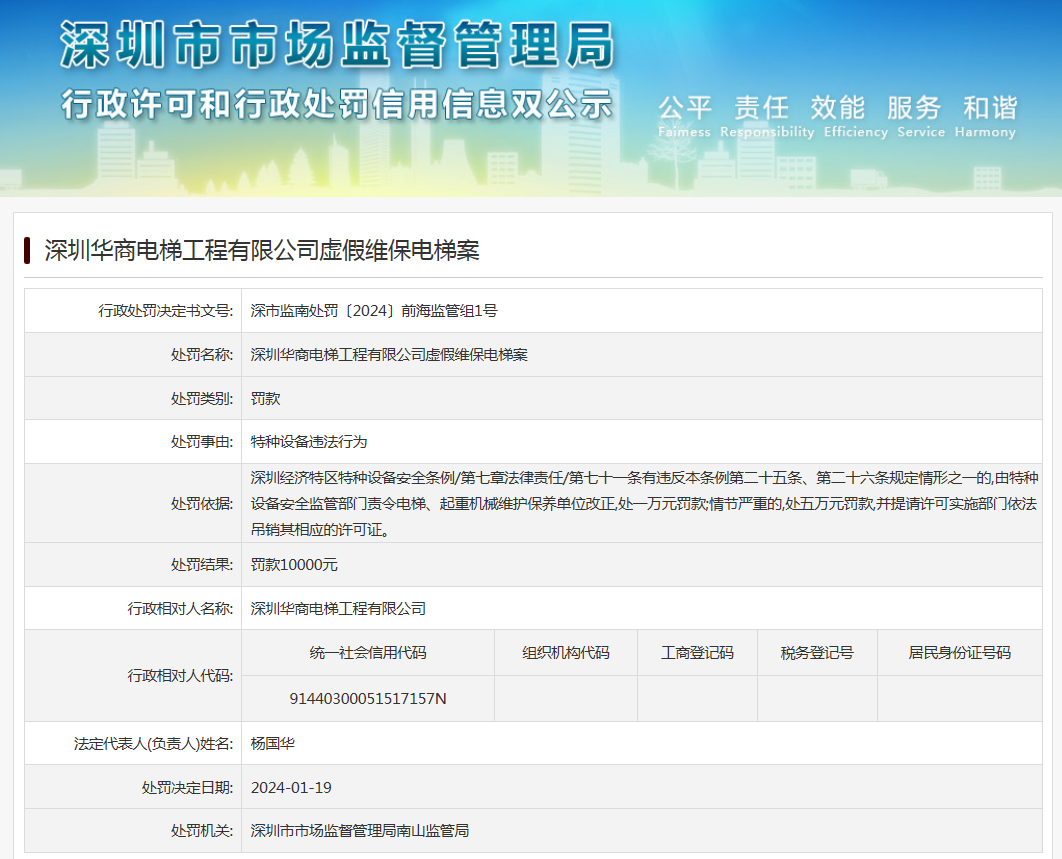The width and height of the screenshot is (1062, 859).
Task: Click the penalty result 罚款10000元
Action: coord(294,565)
